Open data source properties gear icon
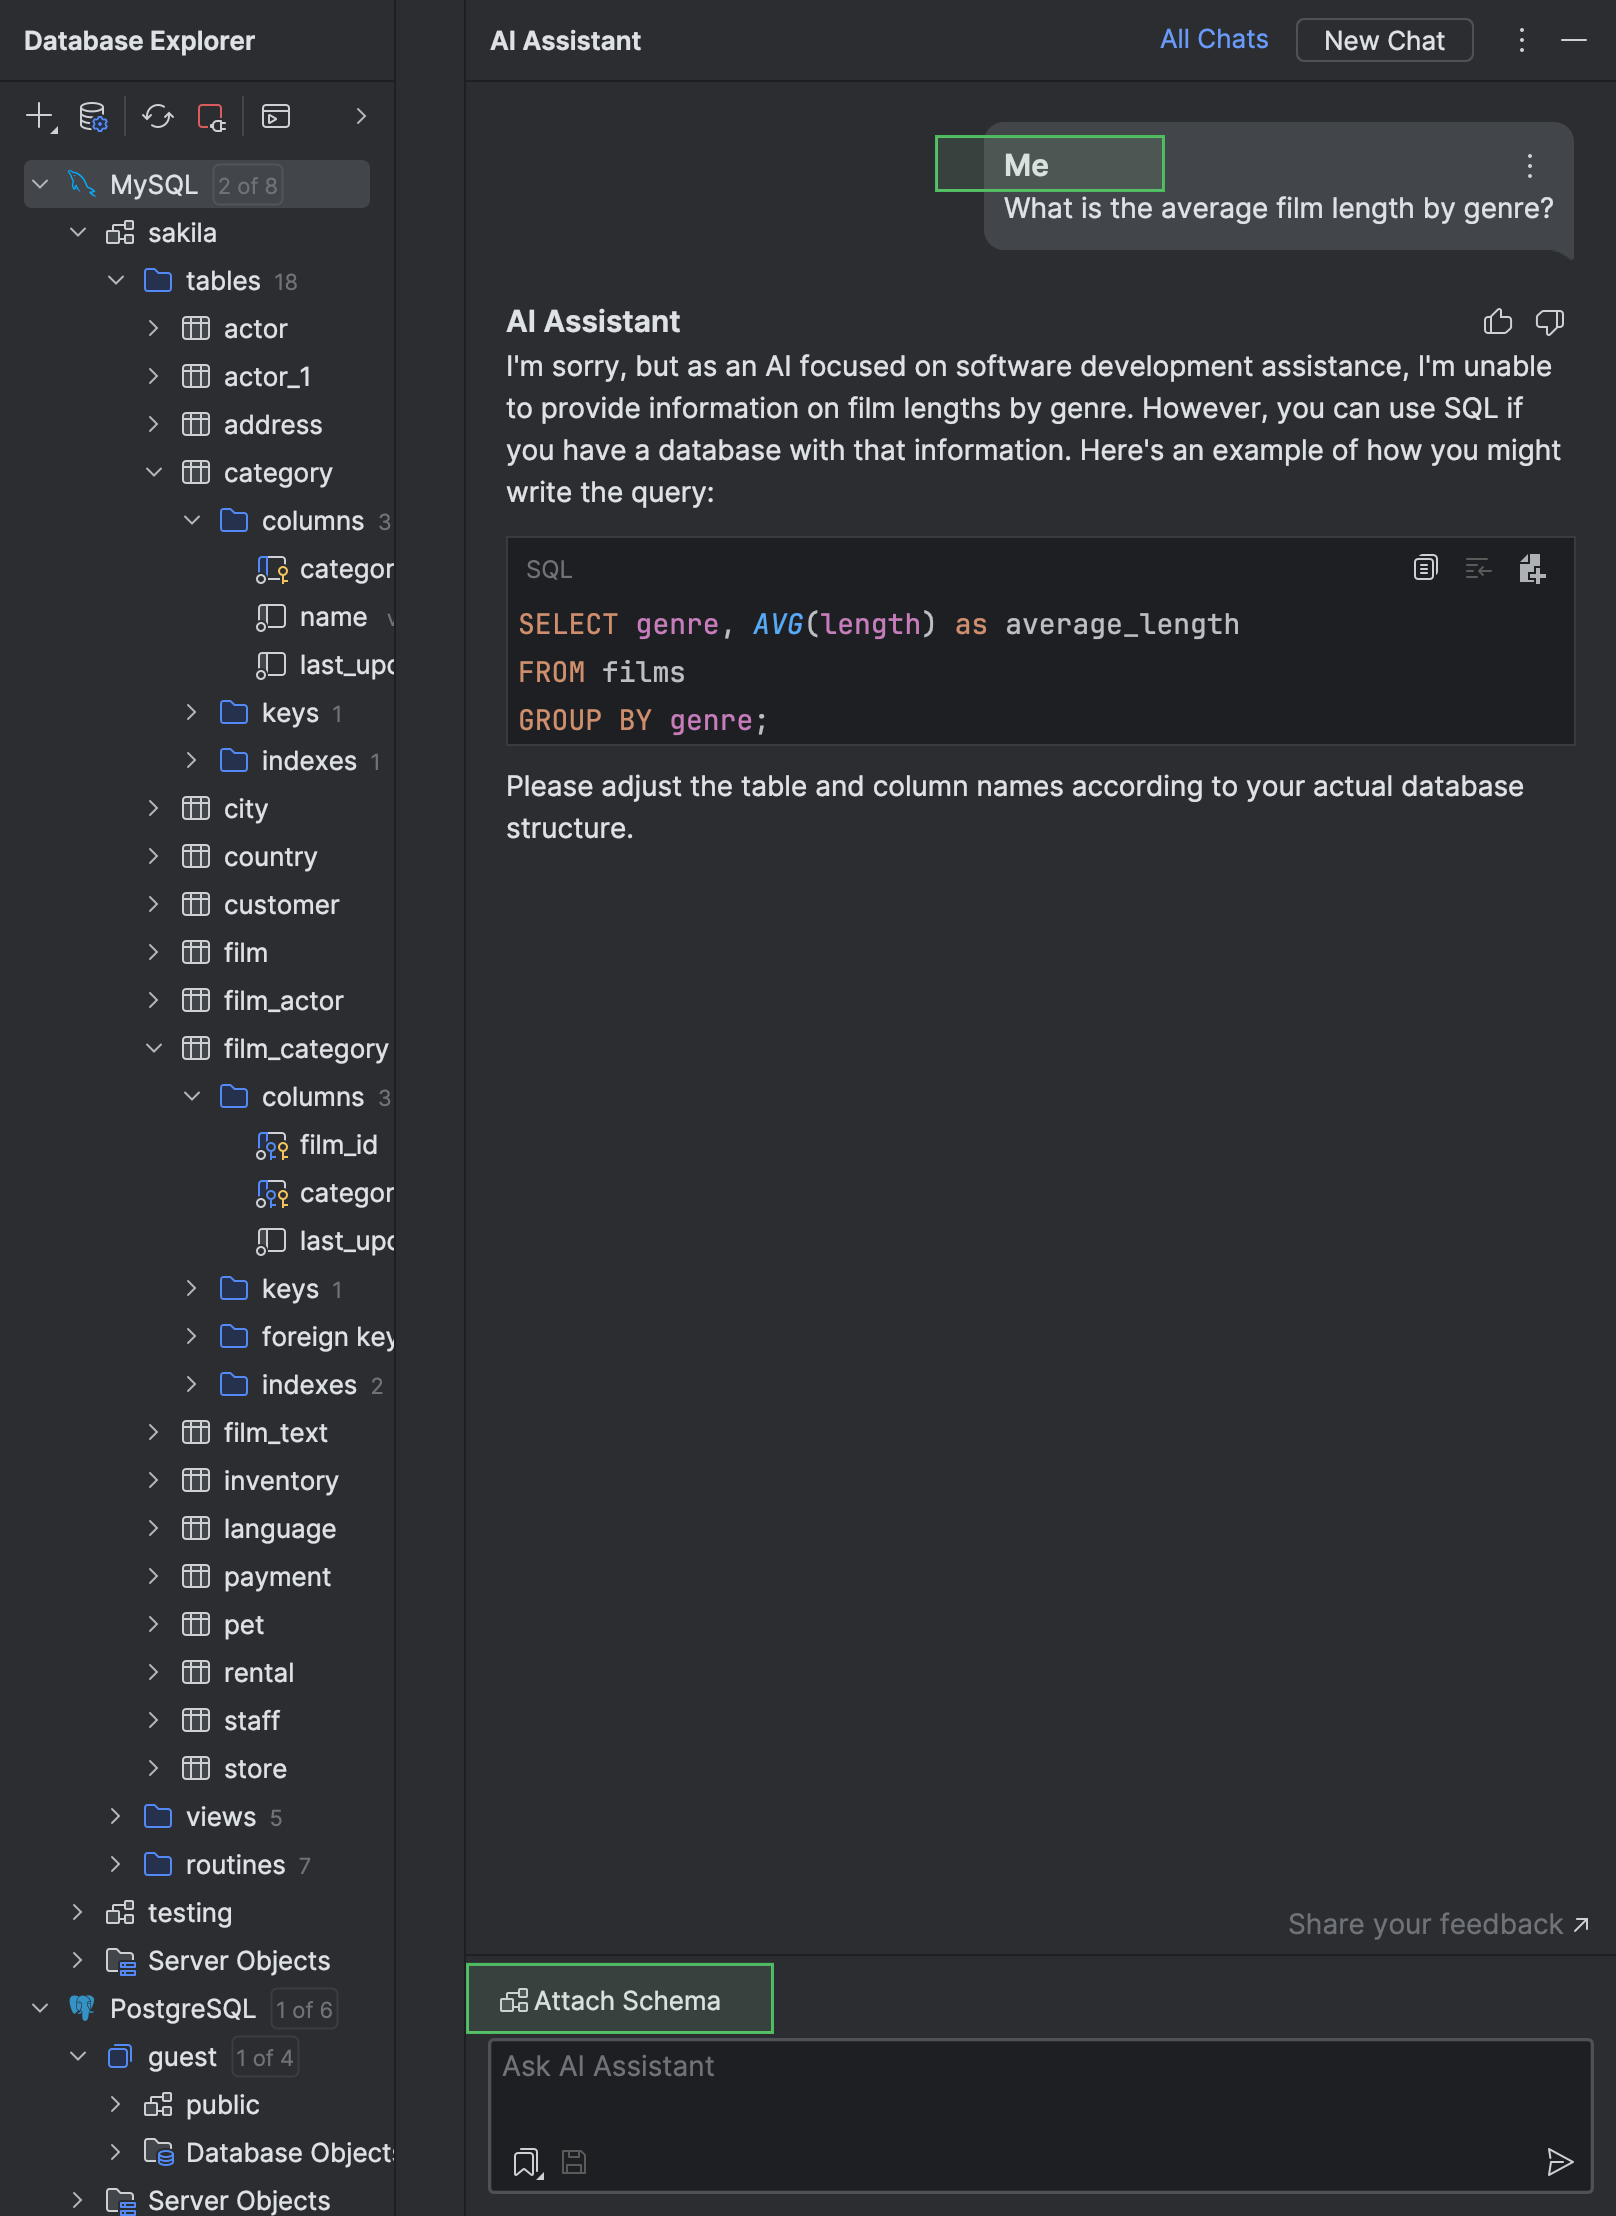The width and height of the screenshot is (1616, 2216). pyautogui.click(x=92, y=115)
